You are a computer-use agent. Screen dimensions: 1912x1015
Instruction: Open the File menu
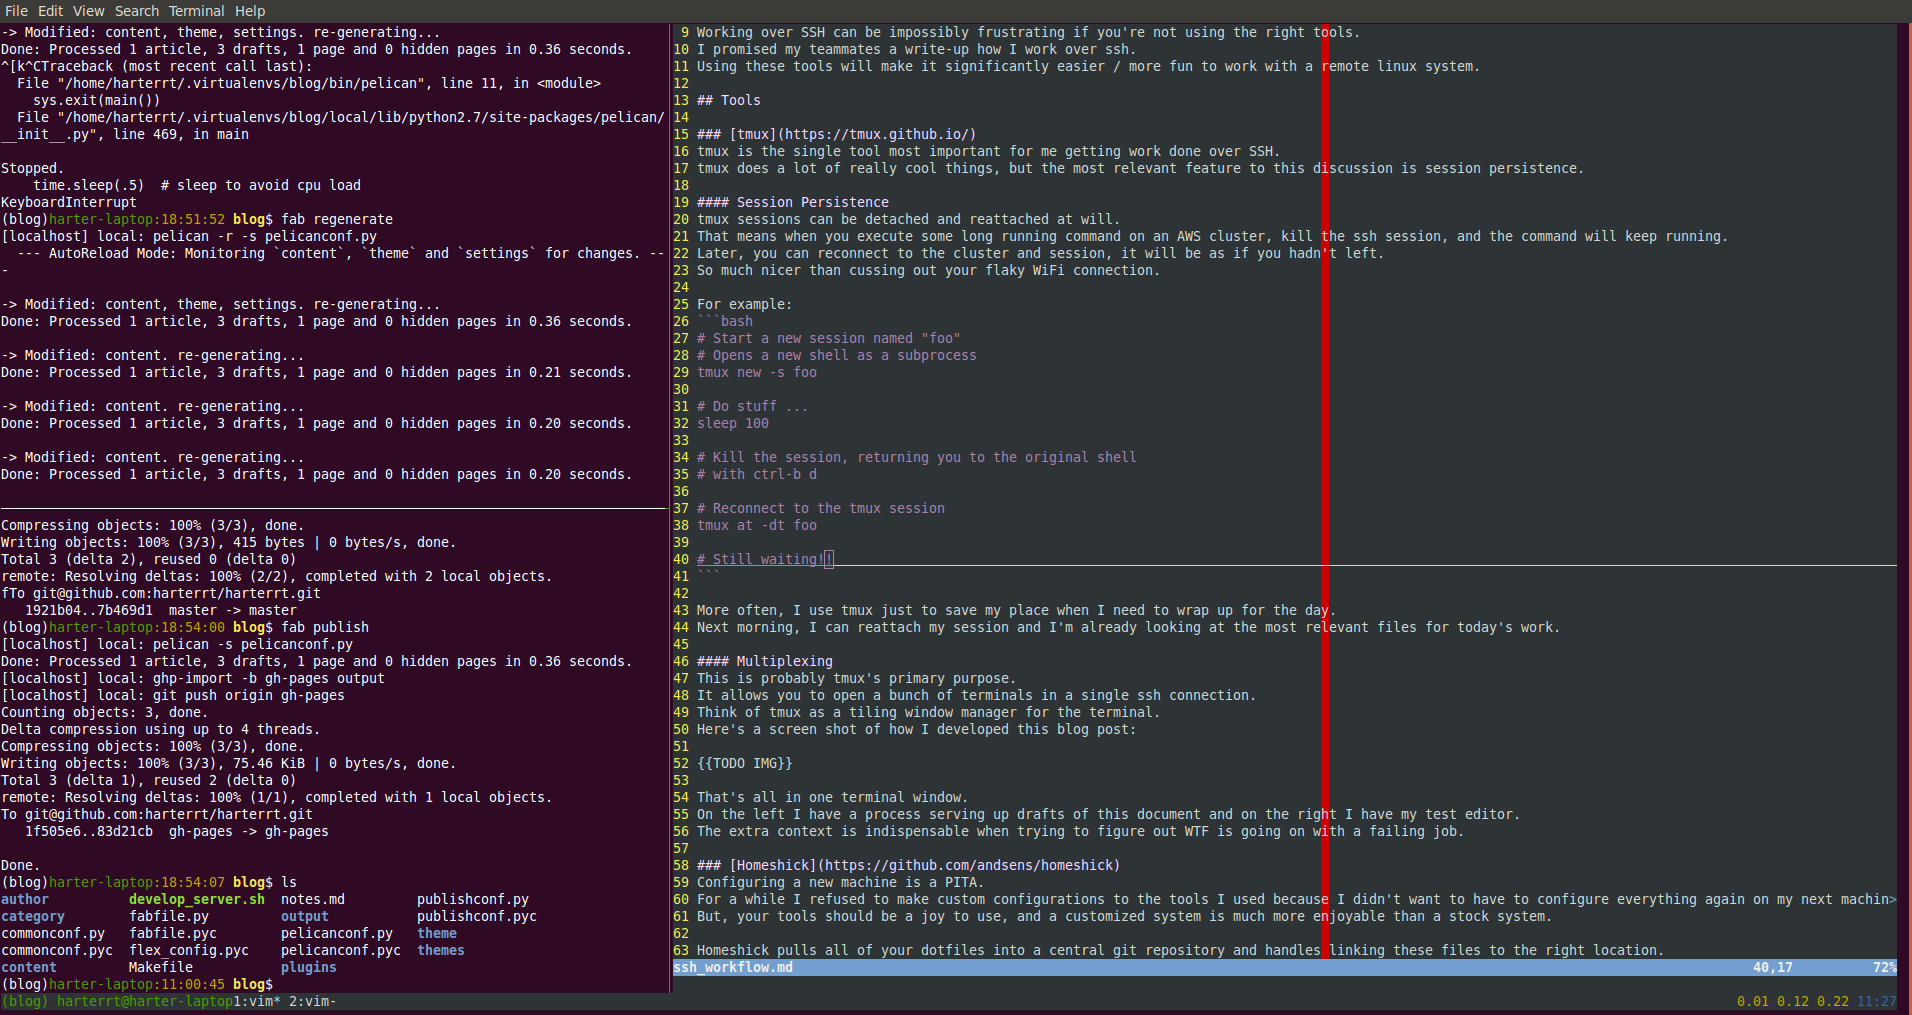point(16,11)
